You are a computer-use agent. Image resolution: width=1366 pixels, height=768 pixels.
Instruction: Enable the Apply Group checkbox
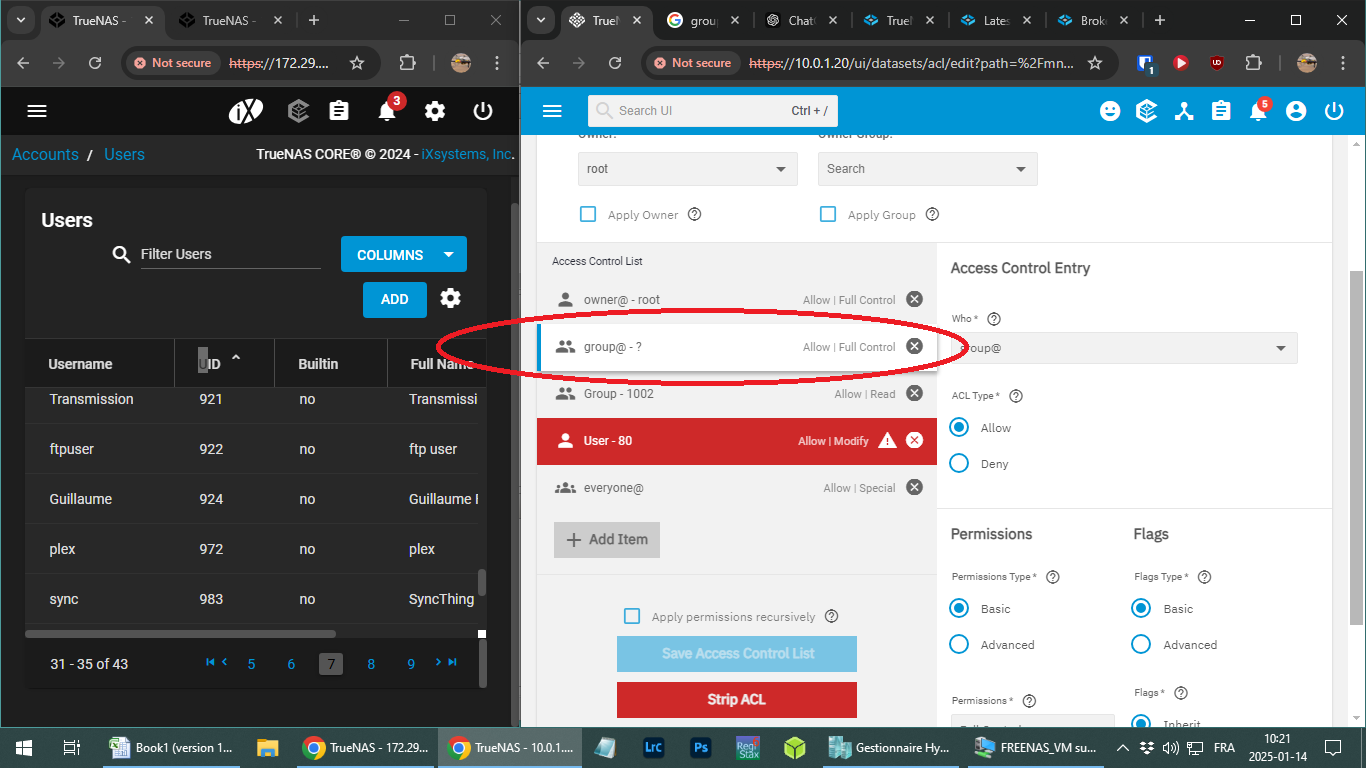828,214
